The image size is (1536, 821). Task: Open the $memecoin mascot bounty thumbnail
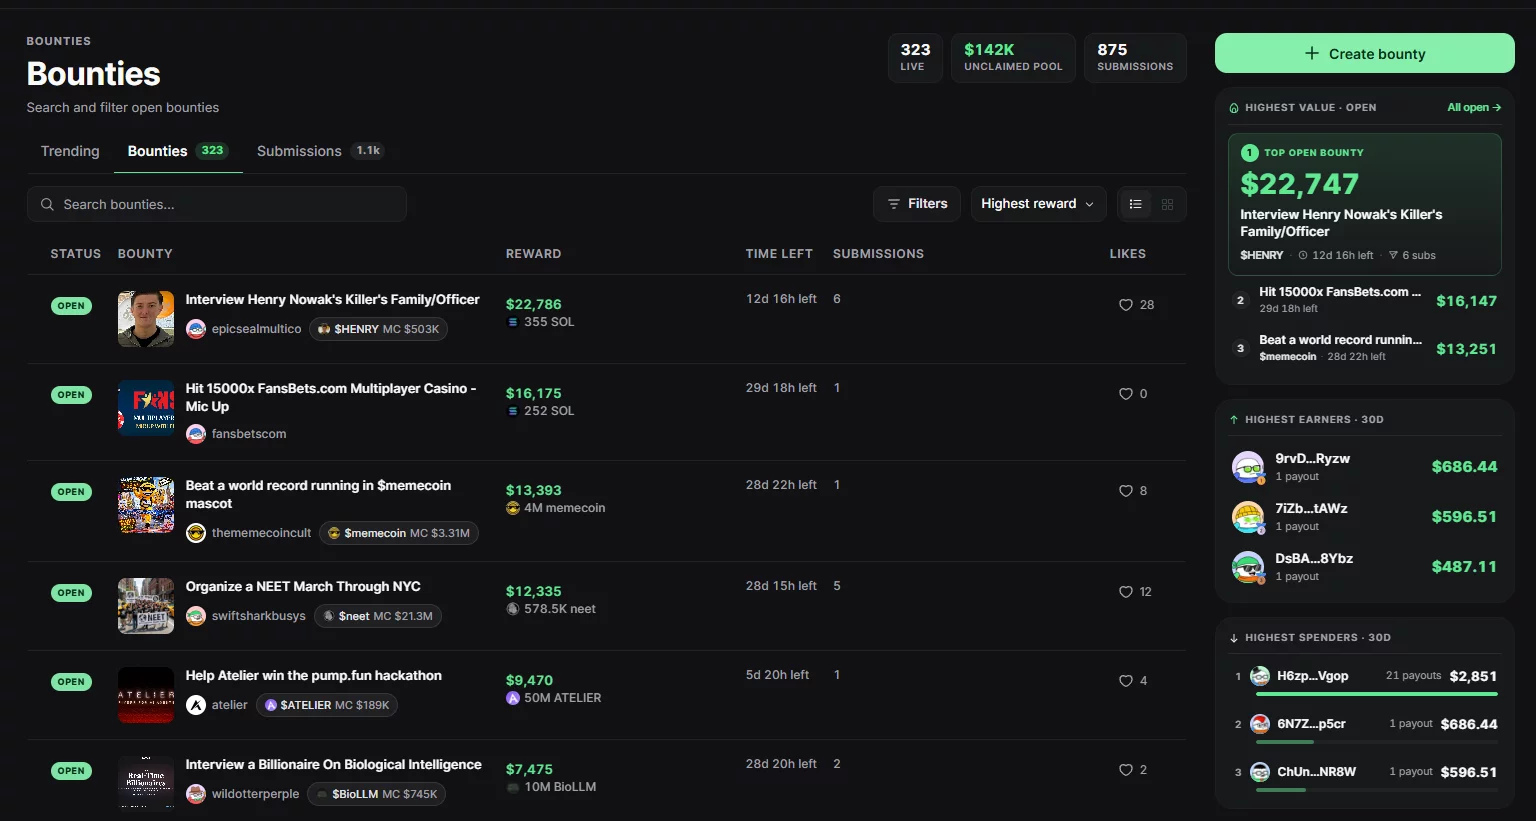click(x=146, y=505)
